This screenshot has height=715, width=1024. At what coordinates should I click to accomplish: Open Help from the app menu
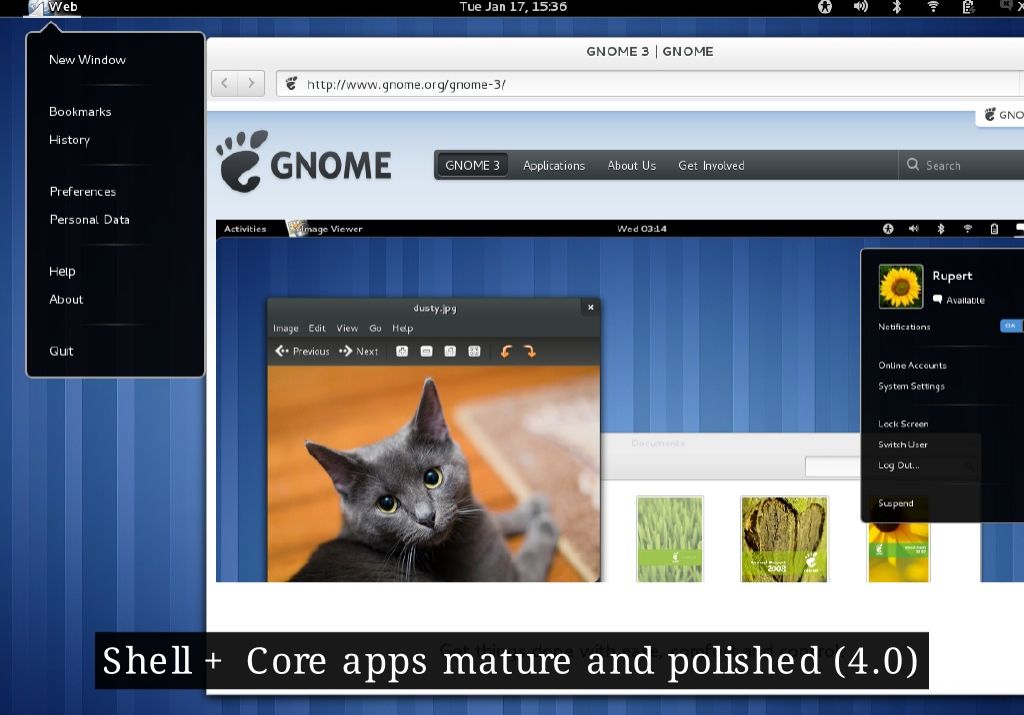pyautogui.click(x=62, y=271)
